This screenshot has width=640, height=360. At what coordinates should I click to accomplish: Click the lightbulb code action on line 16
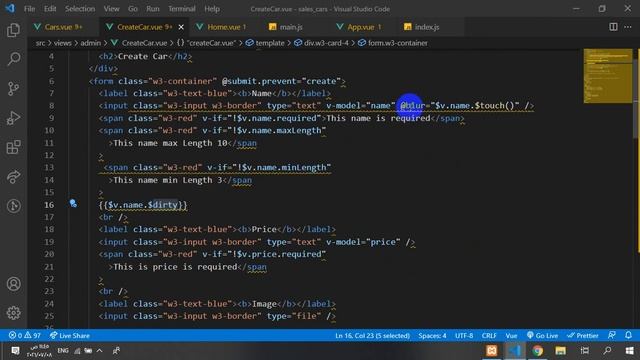[x=73, y=203]
